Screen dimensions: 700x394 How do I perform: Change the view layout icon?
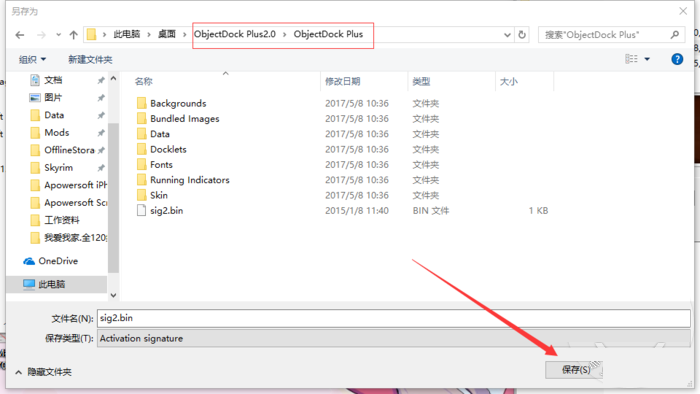click(631, 59)
